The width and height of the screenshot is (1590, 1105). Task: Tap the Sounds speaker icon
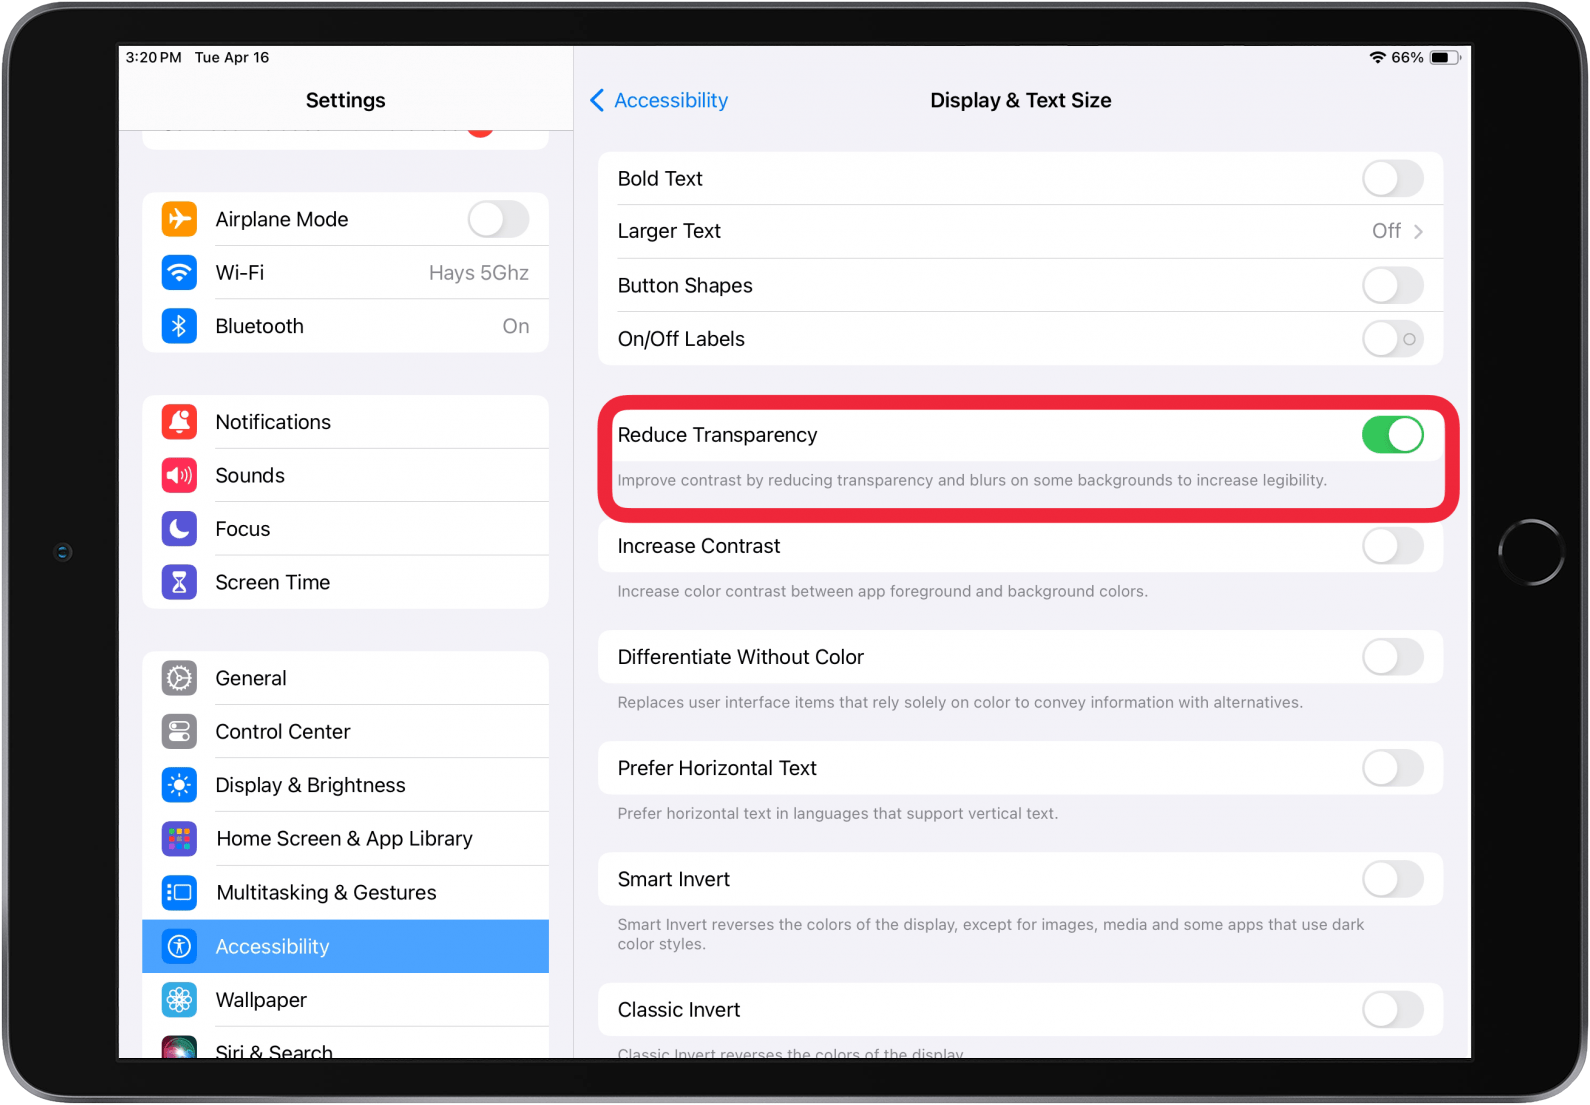click(179, 475)
